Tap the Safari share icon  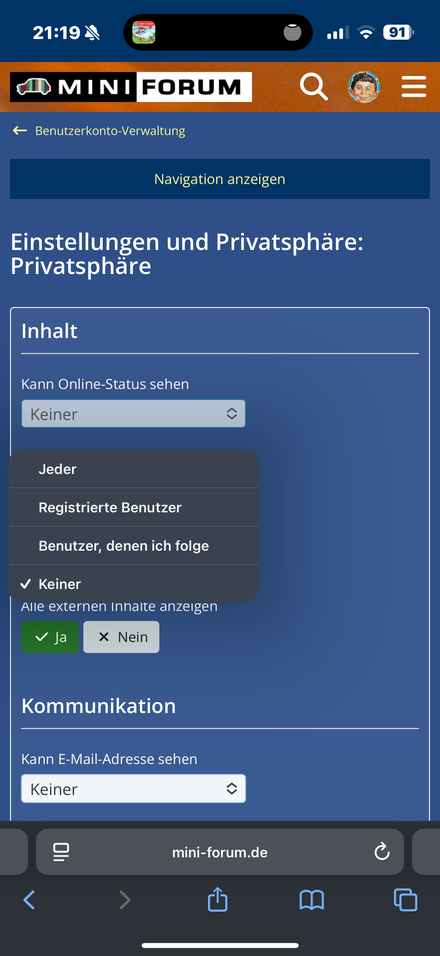tap(218, 900)
